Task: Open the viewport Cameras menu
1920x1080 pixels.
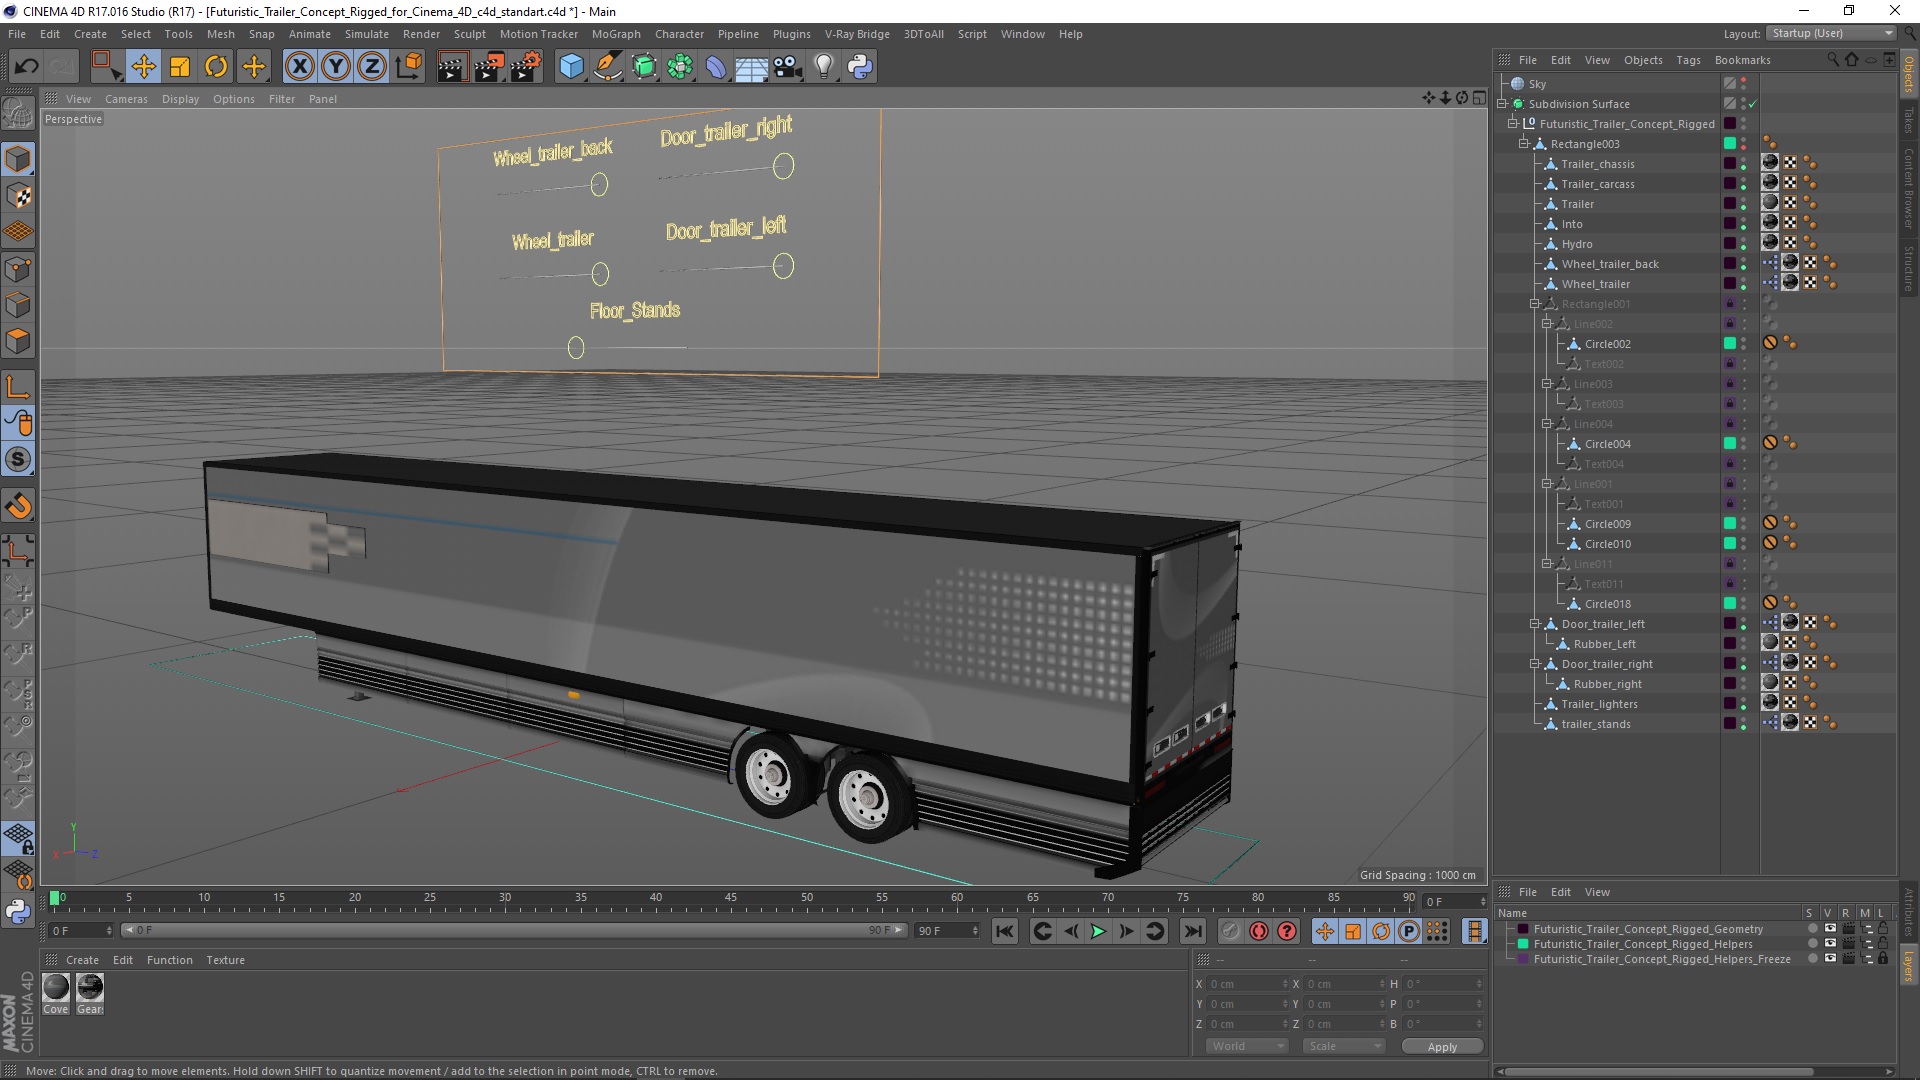Action: (126, 99)
